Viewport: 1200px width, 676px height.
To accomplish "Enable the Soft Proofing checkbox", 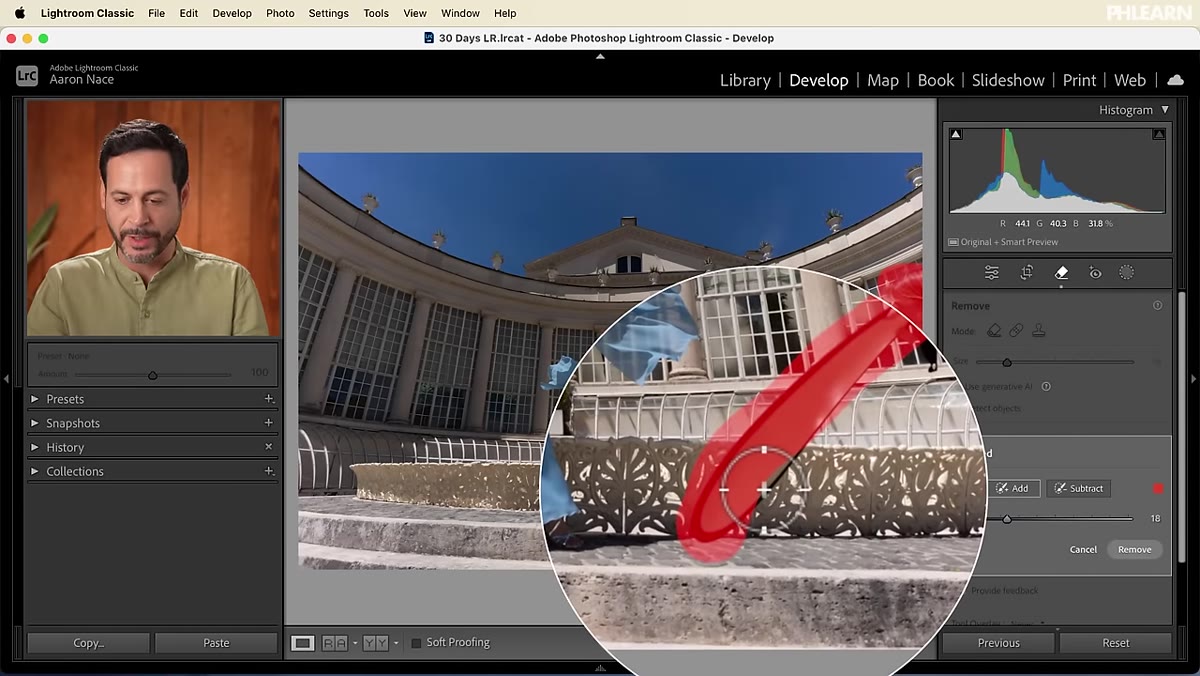I will [416, 643].
